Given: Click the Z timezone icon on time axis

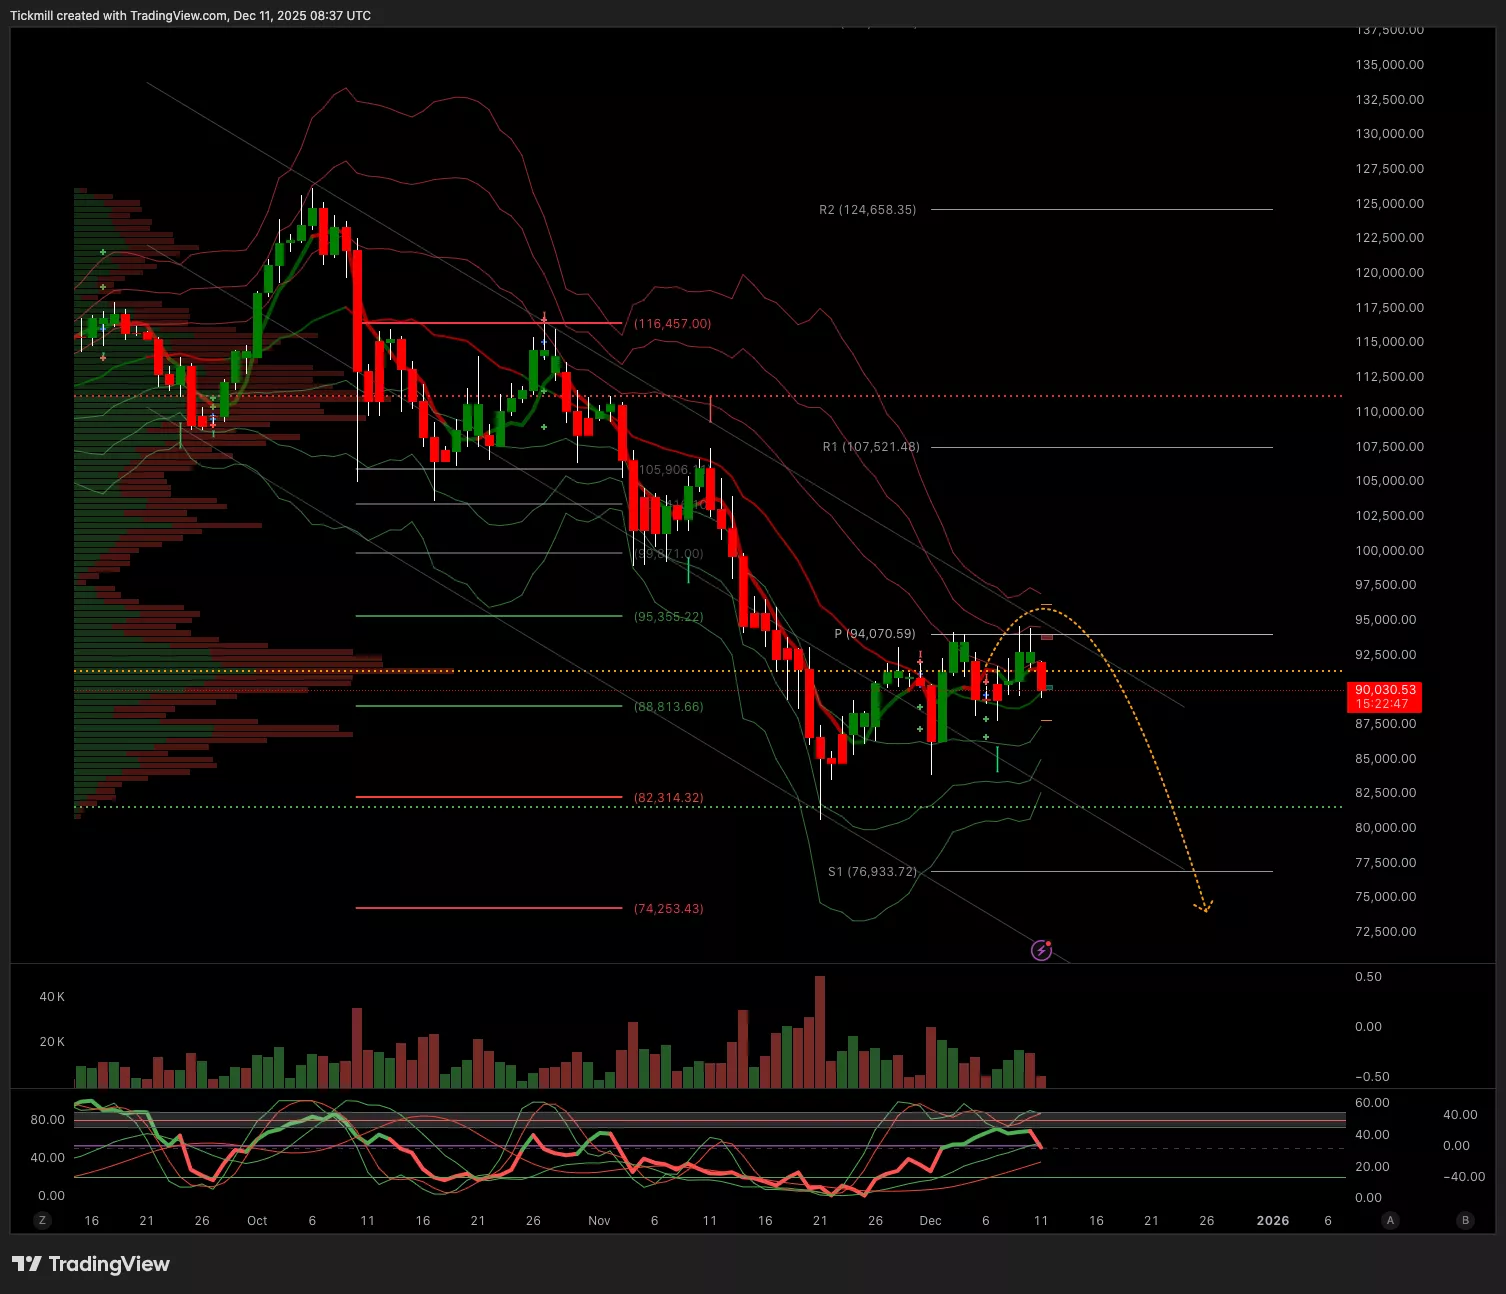Looking at the screenshot, I should pos(42,1220).
